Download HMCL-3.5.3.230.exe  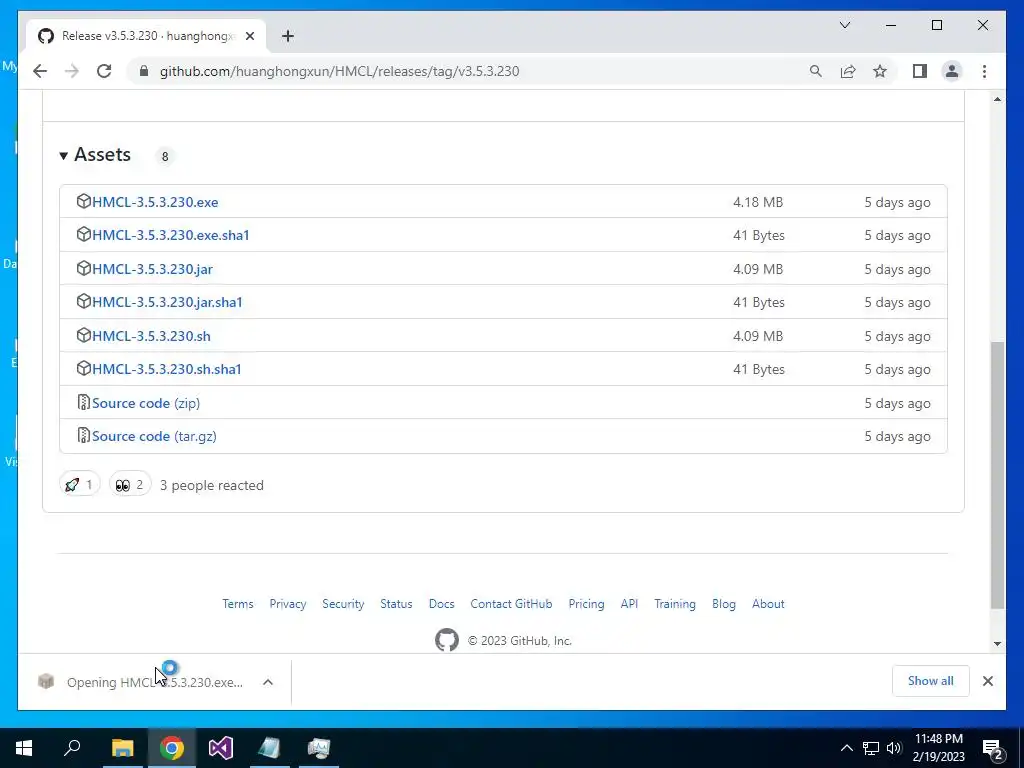tap(155, 202)
